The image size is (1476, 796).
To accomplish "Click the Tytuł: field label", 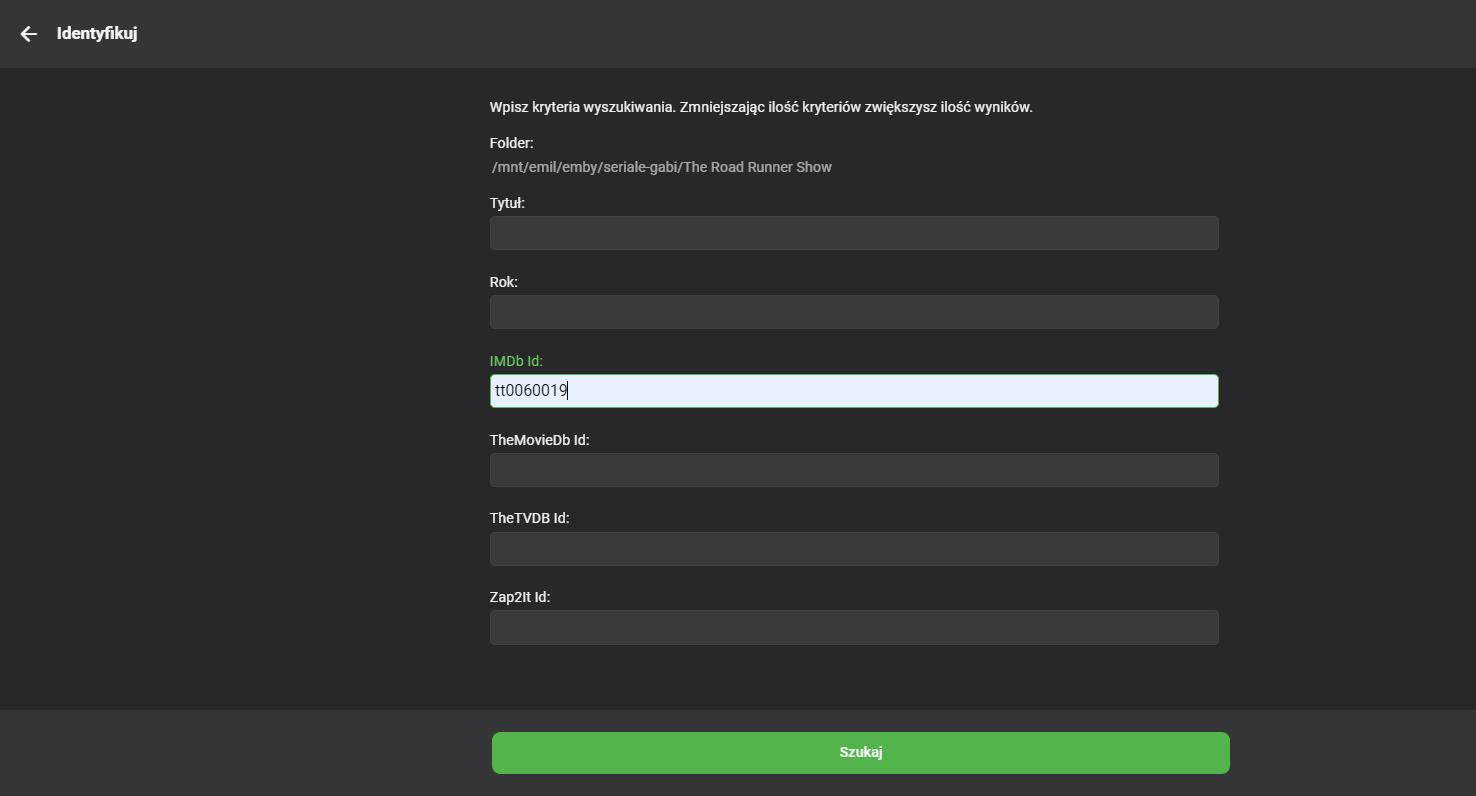I will click(507, 203).
